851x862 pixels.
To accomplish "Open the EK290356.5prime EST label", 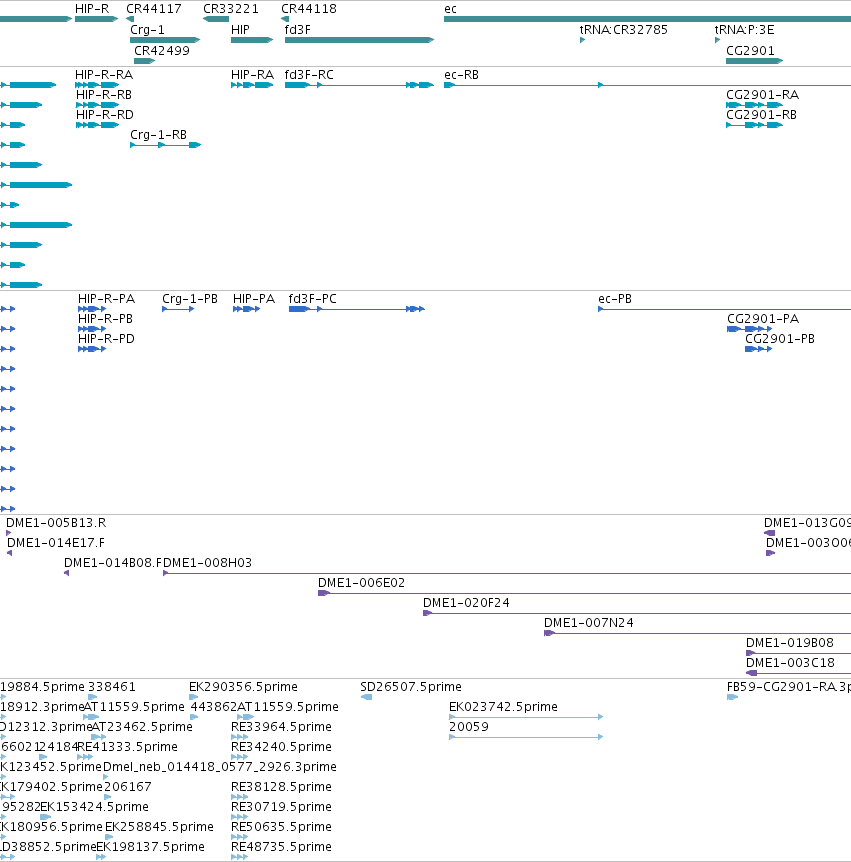I will [x=244, y=687].
